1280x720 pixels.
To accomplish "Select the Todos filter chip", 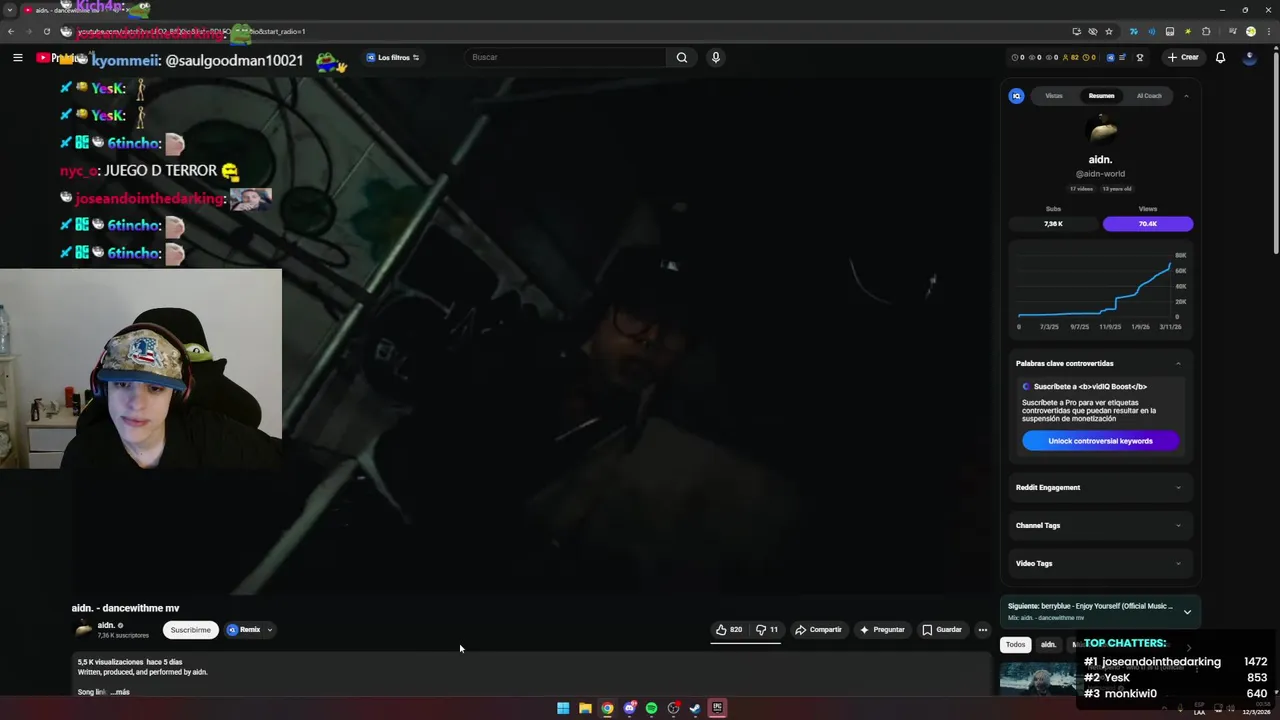I will coord(1016,645).
